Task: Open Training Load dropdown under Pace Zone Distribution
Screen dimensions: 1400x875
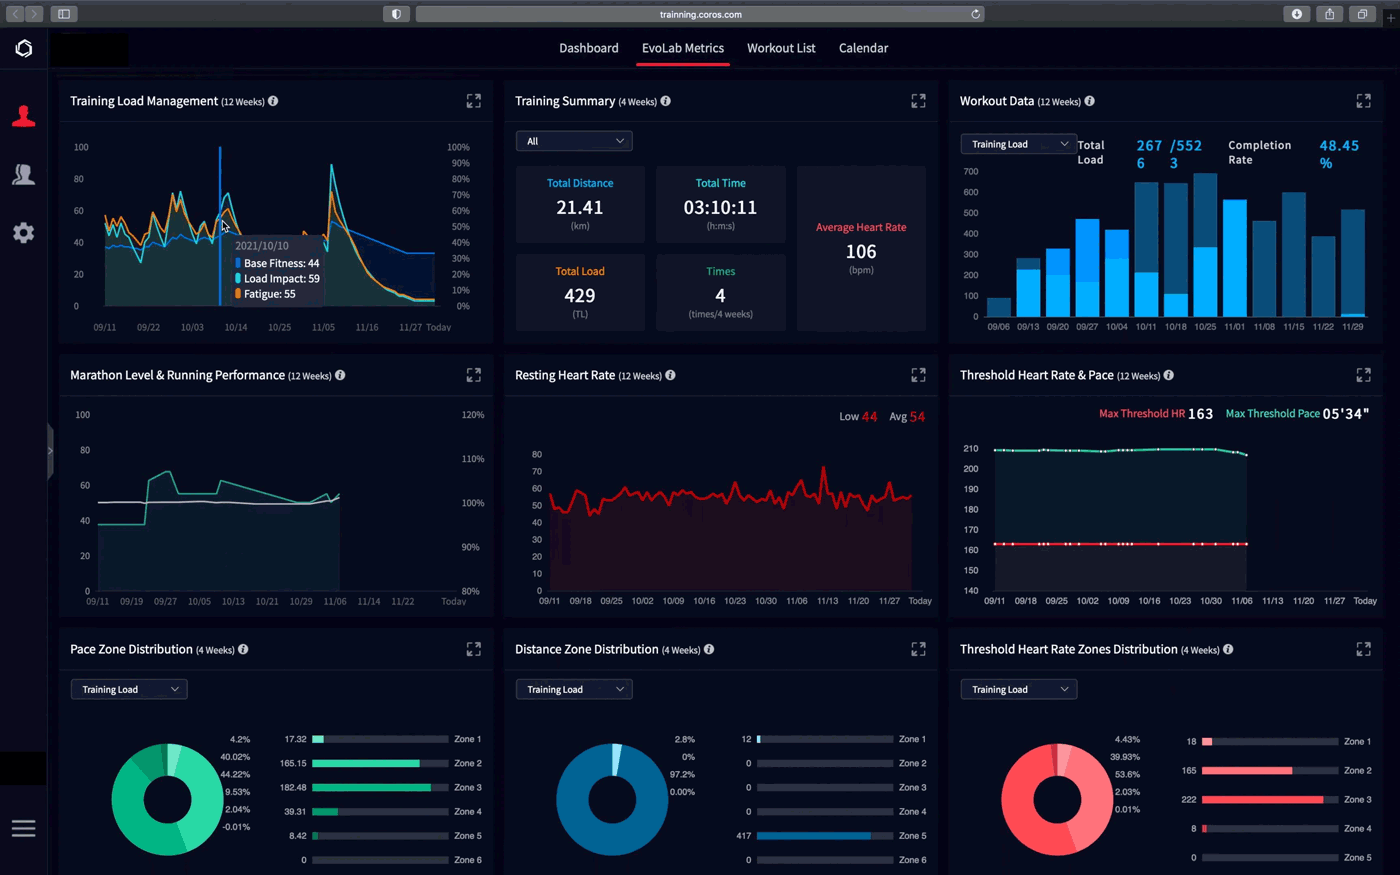Action: [x=129, y=689]
